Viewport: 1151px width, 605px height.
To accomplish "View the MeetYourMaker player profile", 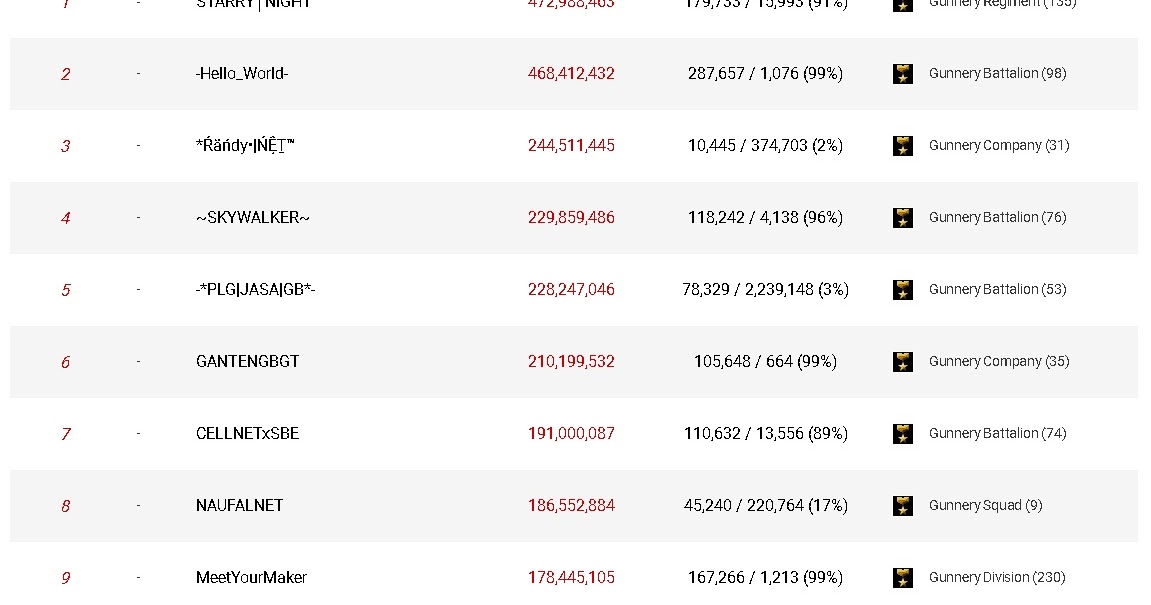I will coord(251,578).
